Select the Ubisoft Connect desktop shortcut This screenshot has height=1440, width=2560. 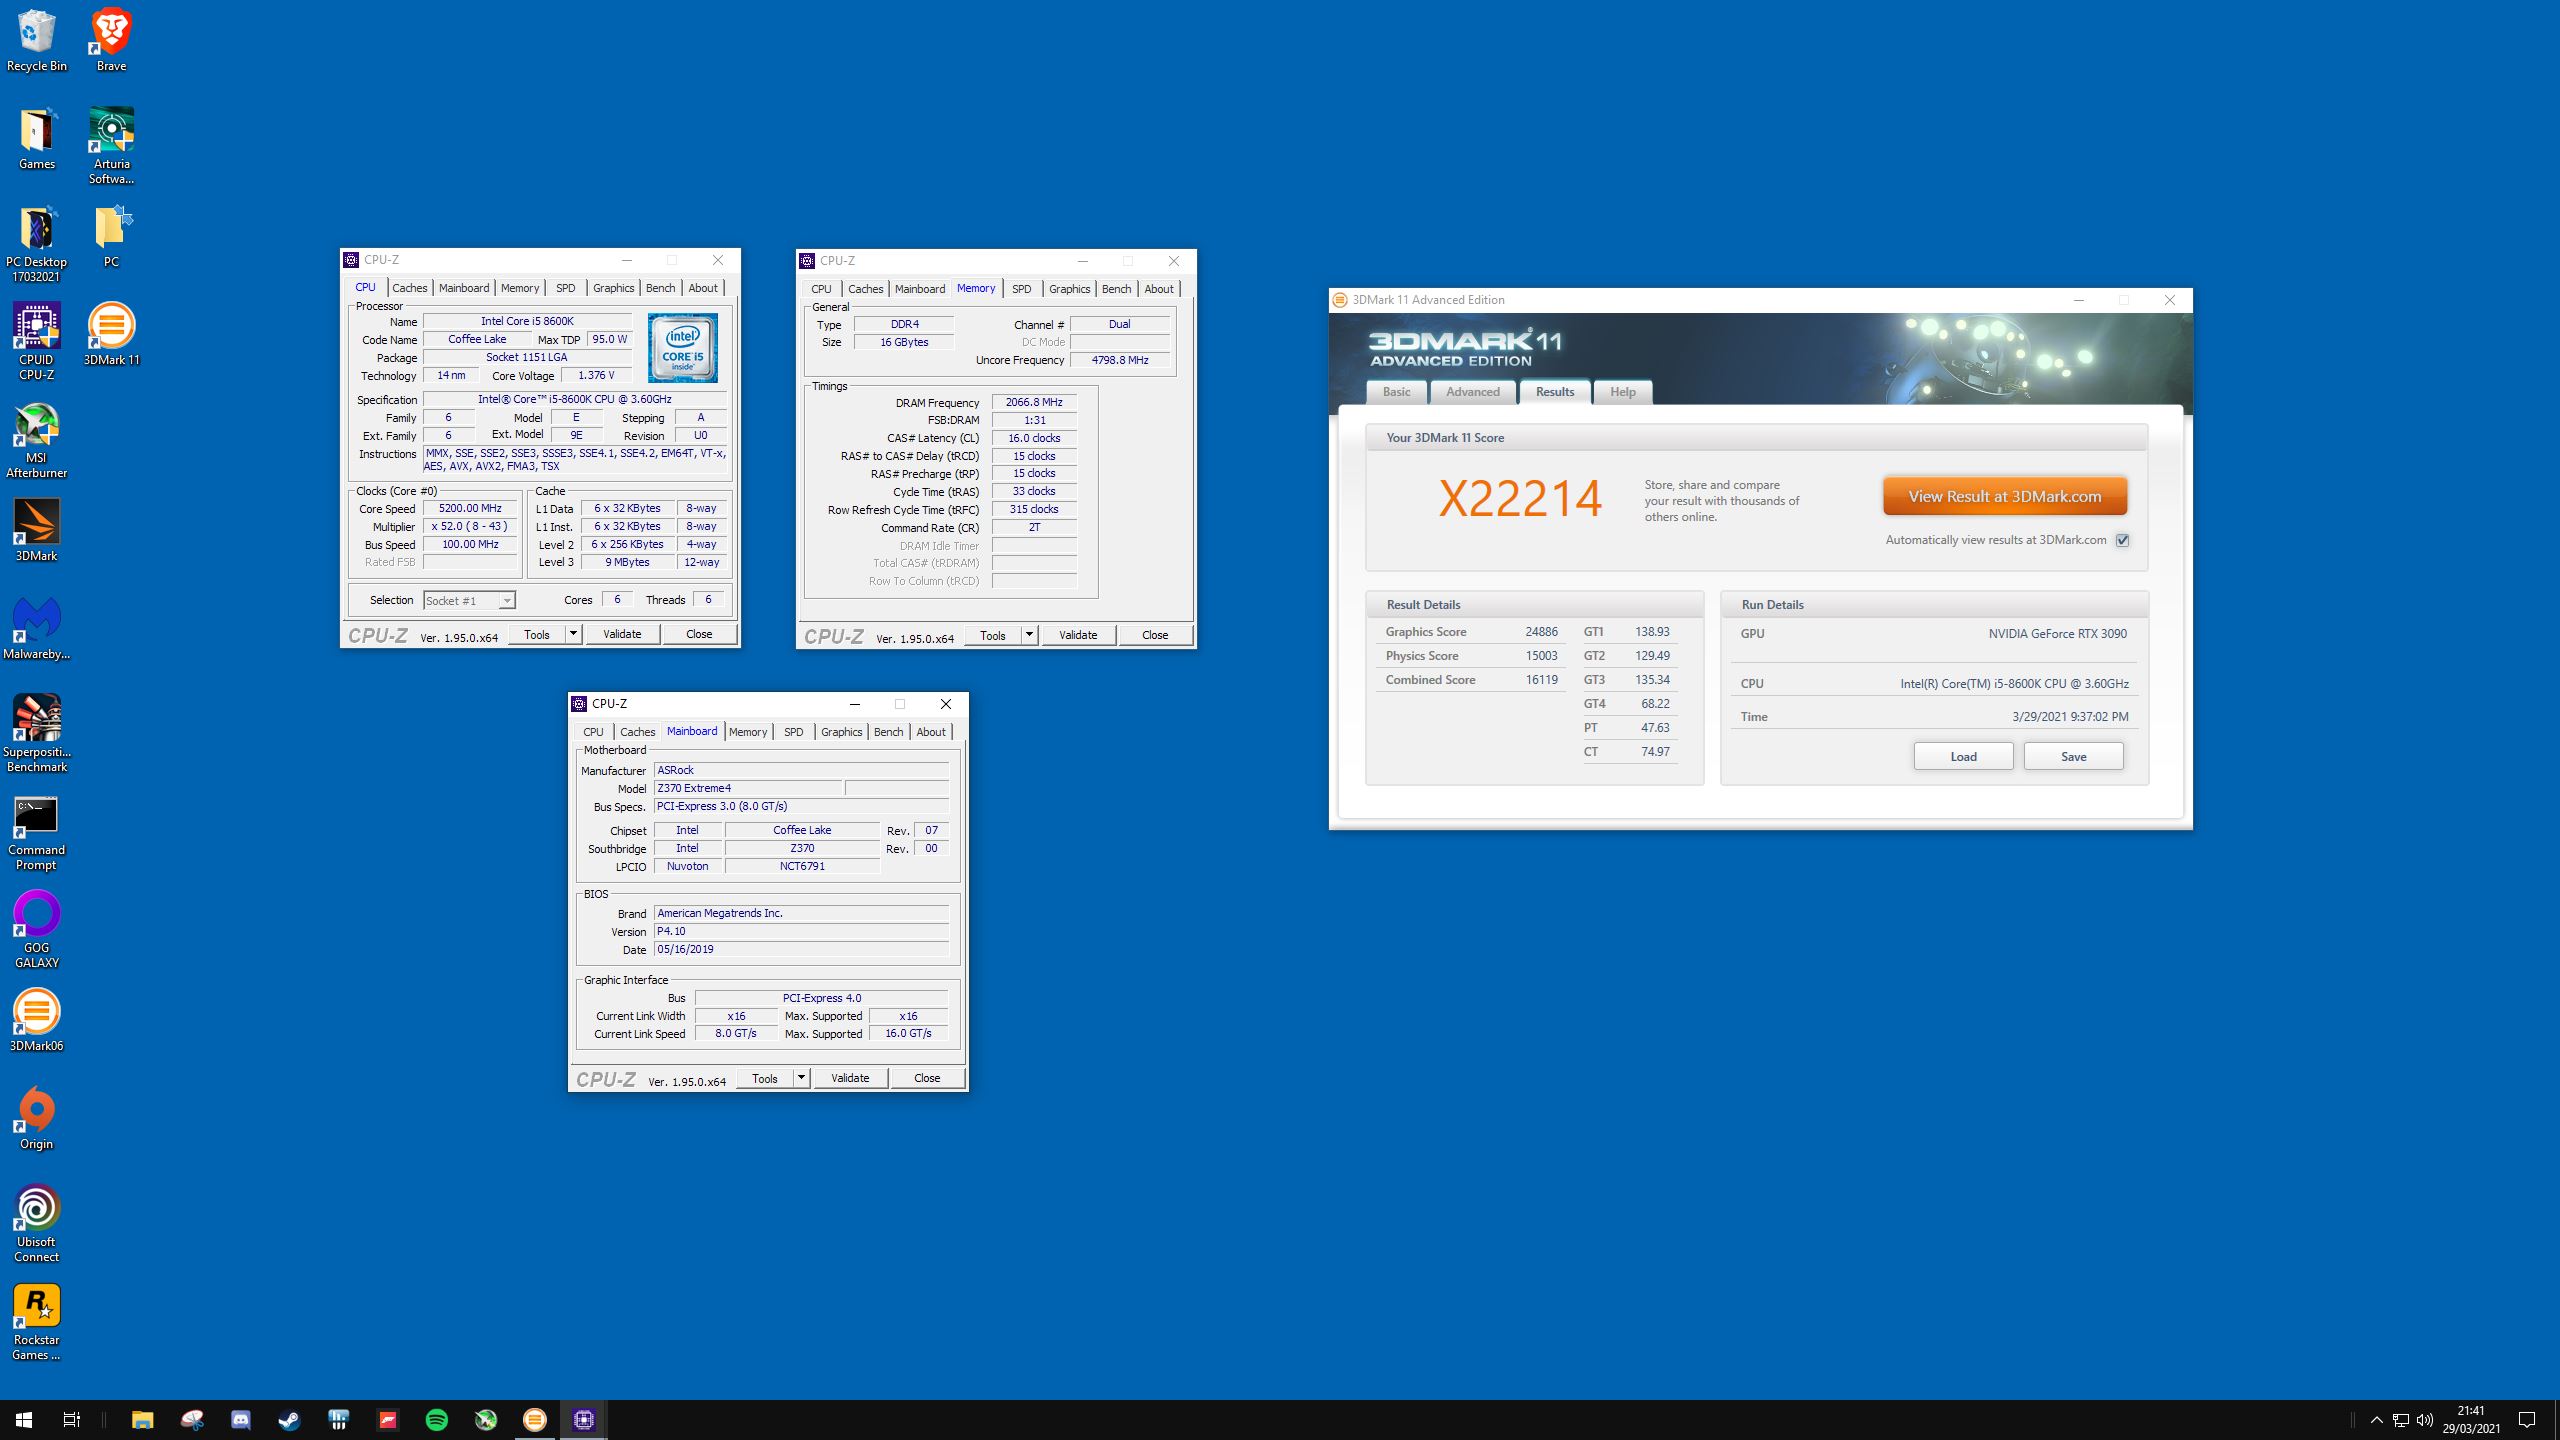point(37,1224)
